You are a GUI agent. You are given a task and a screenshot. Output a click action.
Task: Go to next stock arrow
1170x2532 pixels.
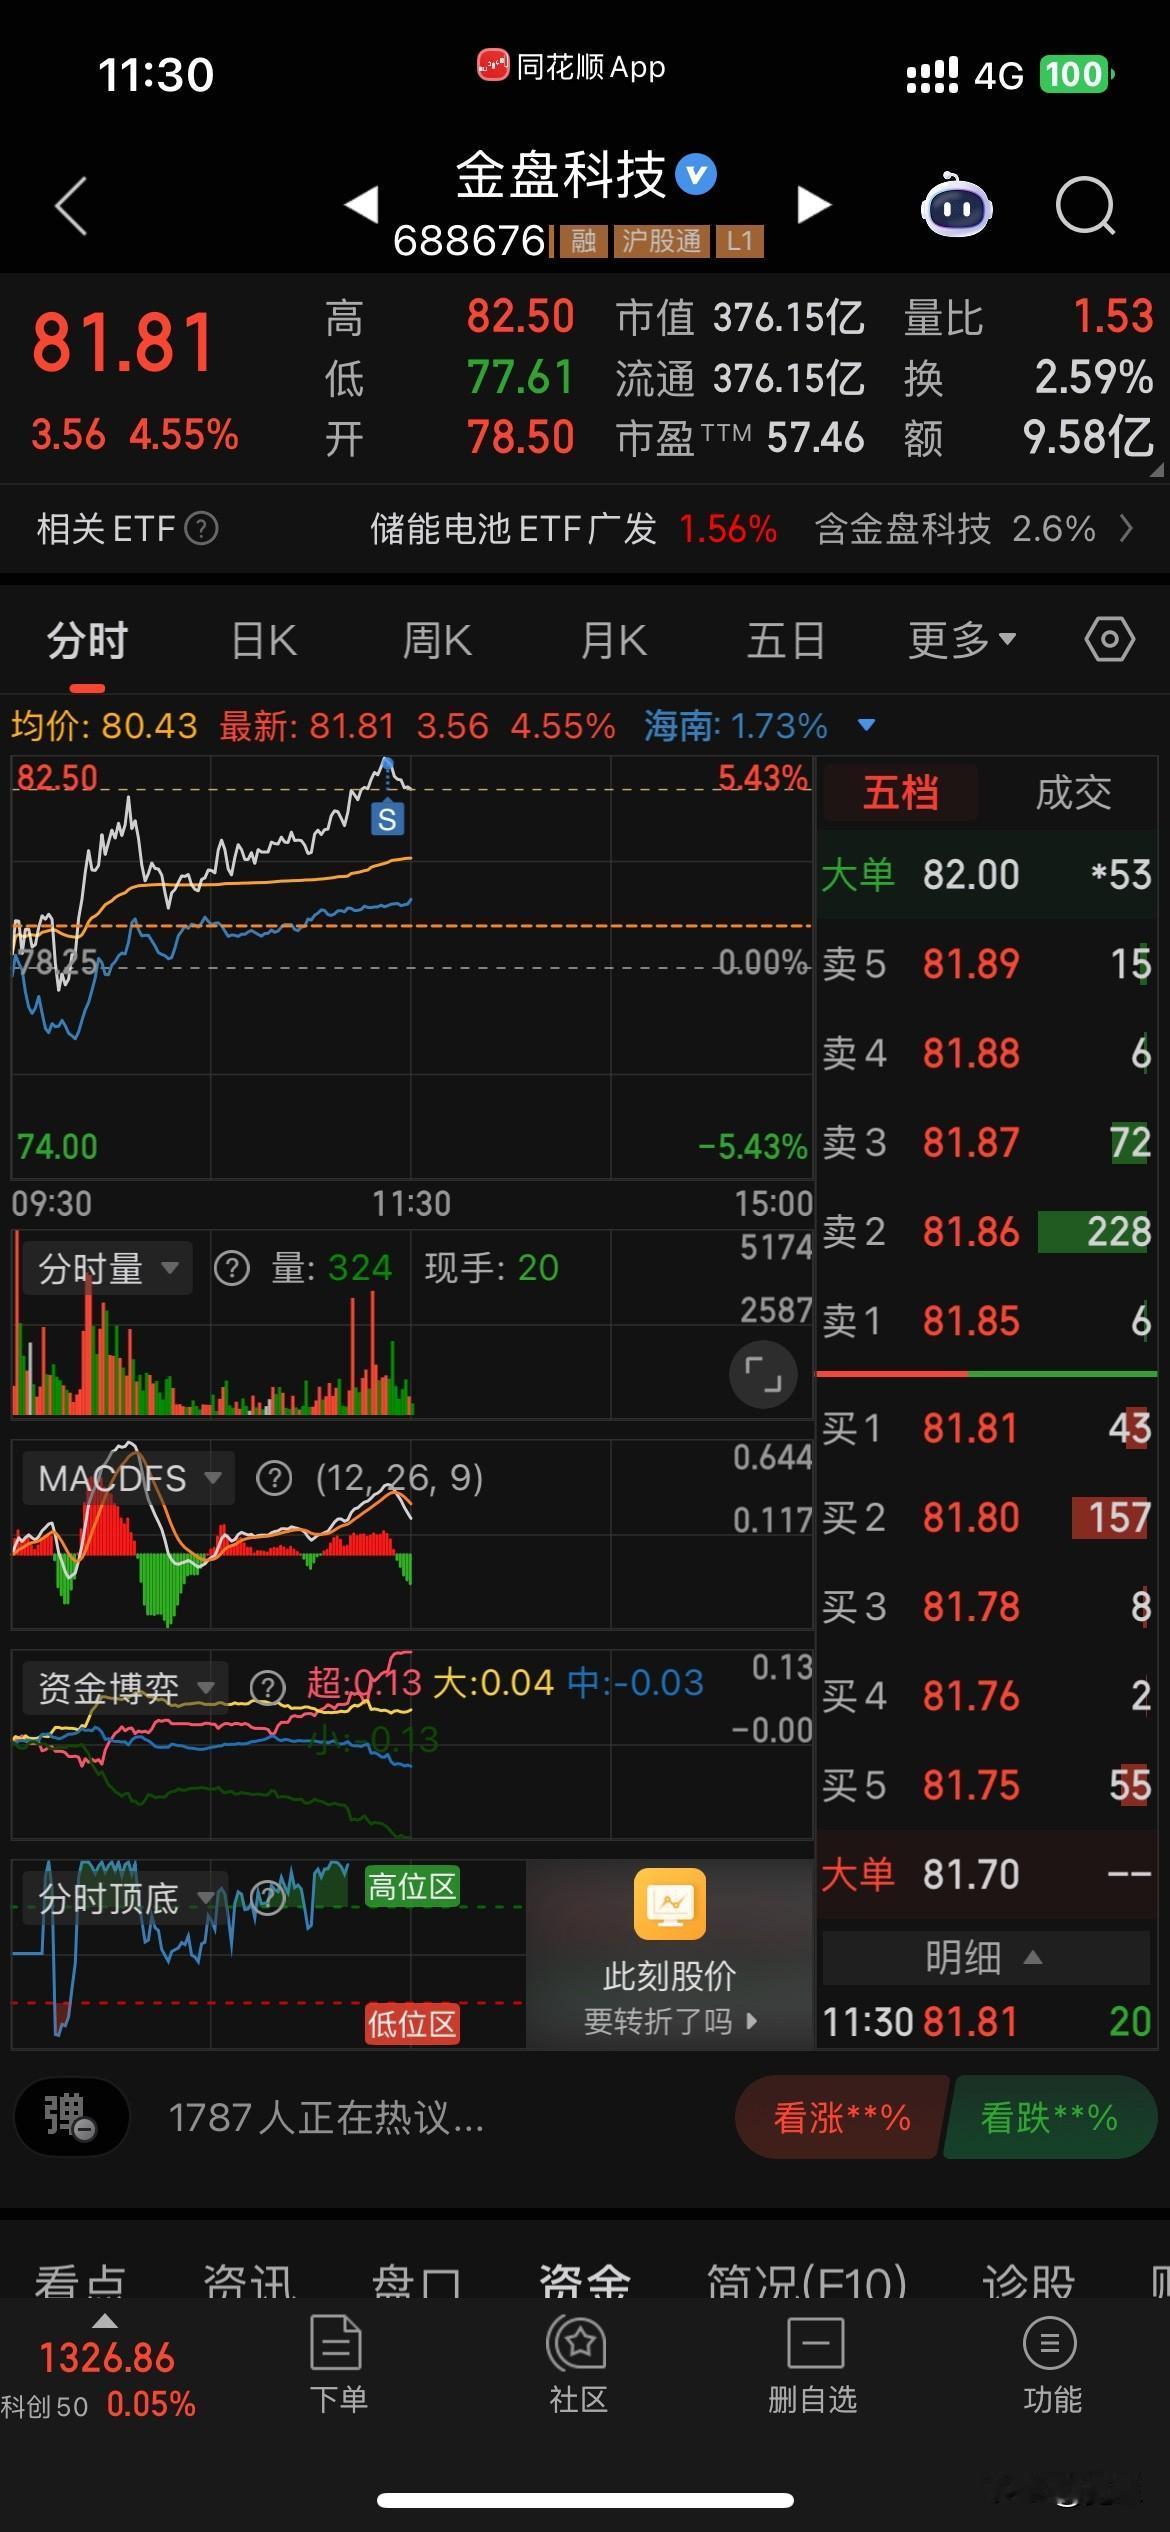tap(814, 205)
